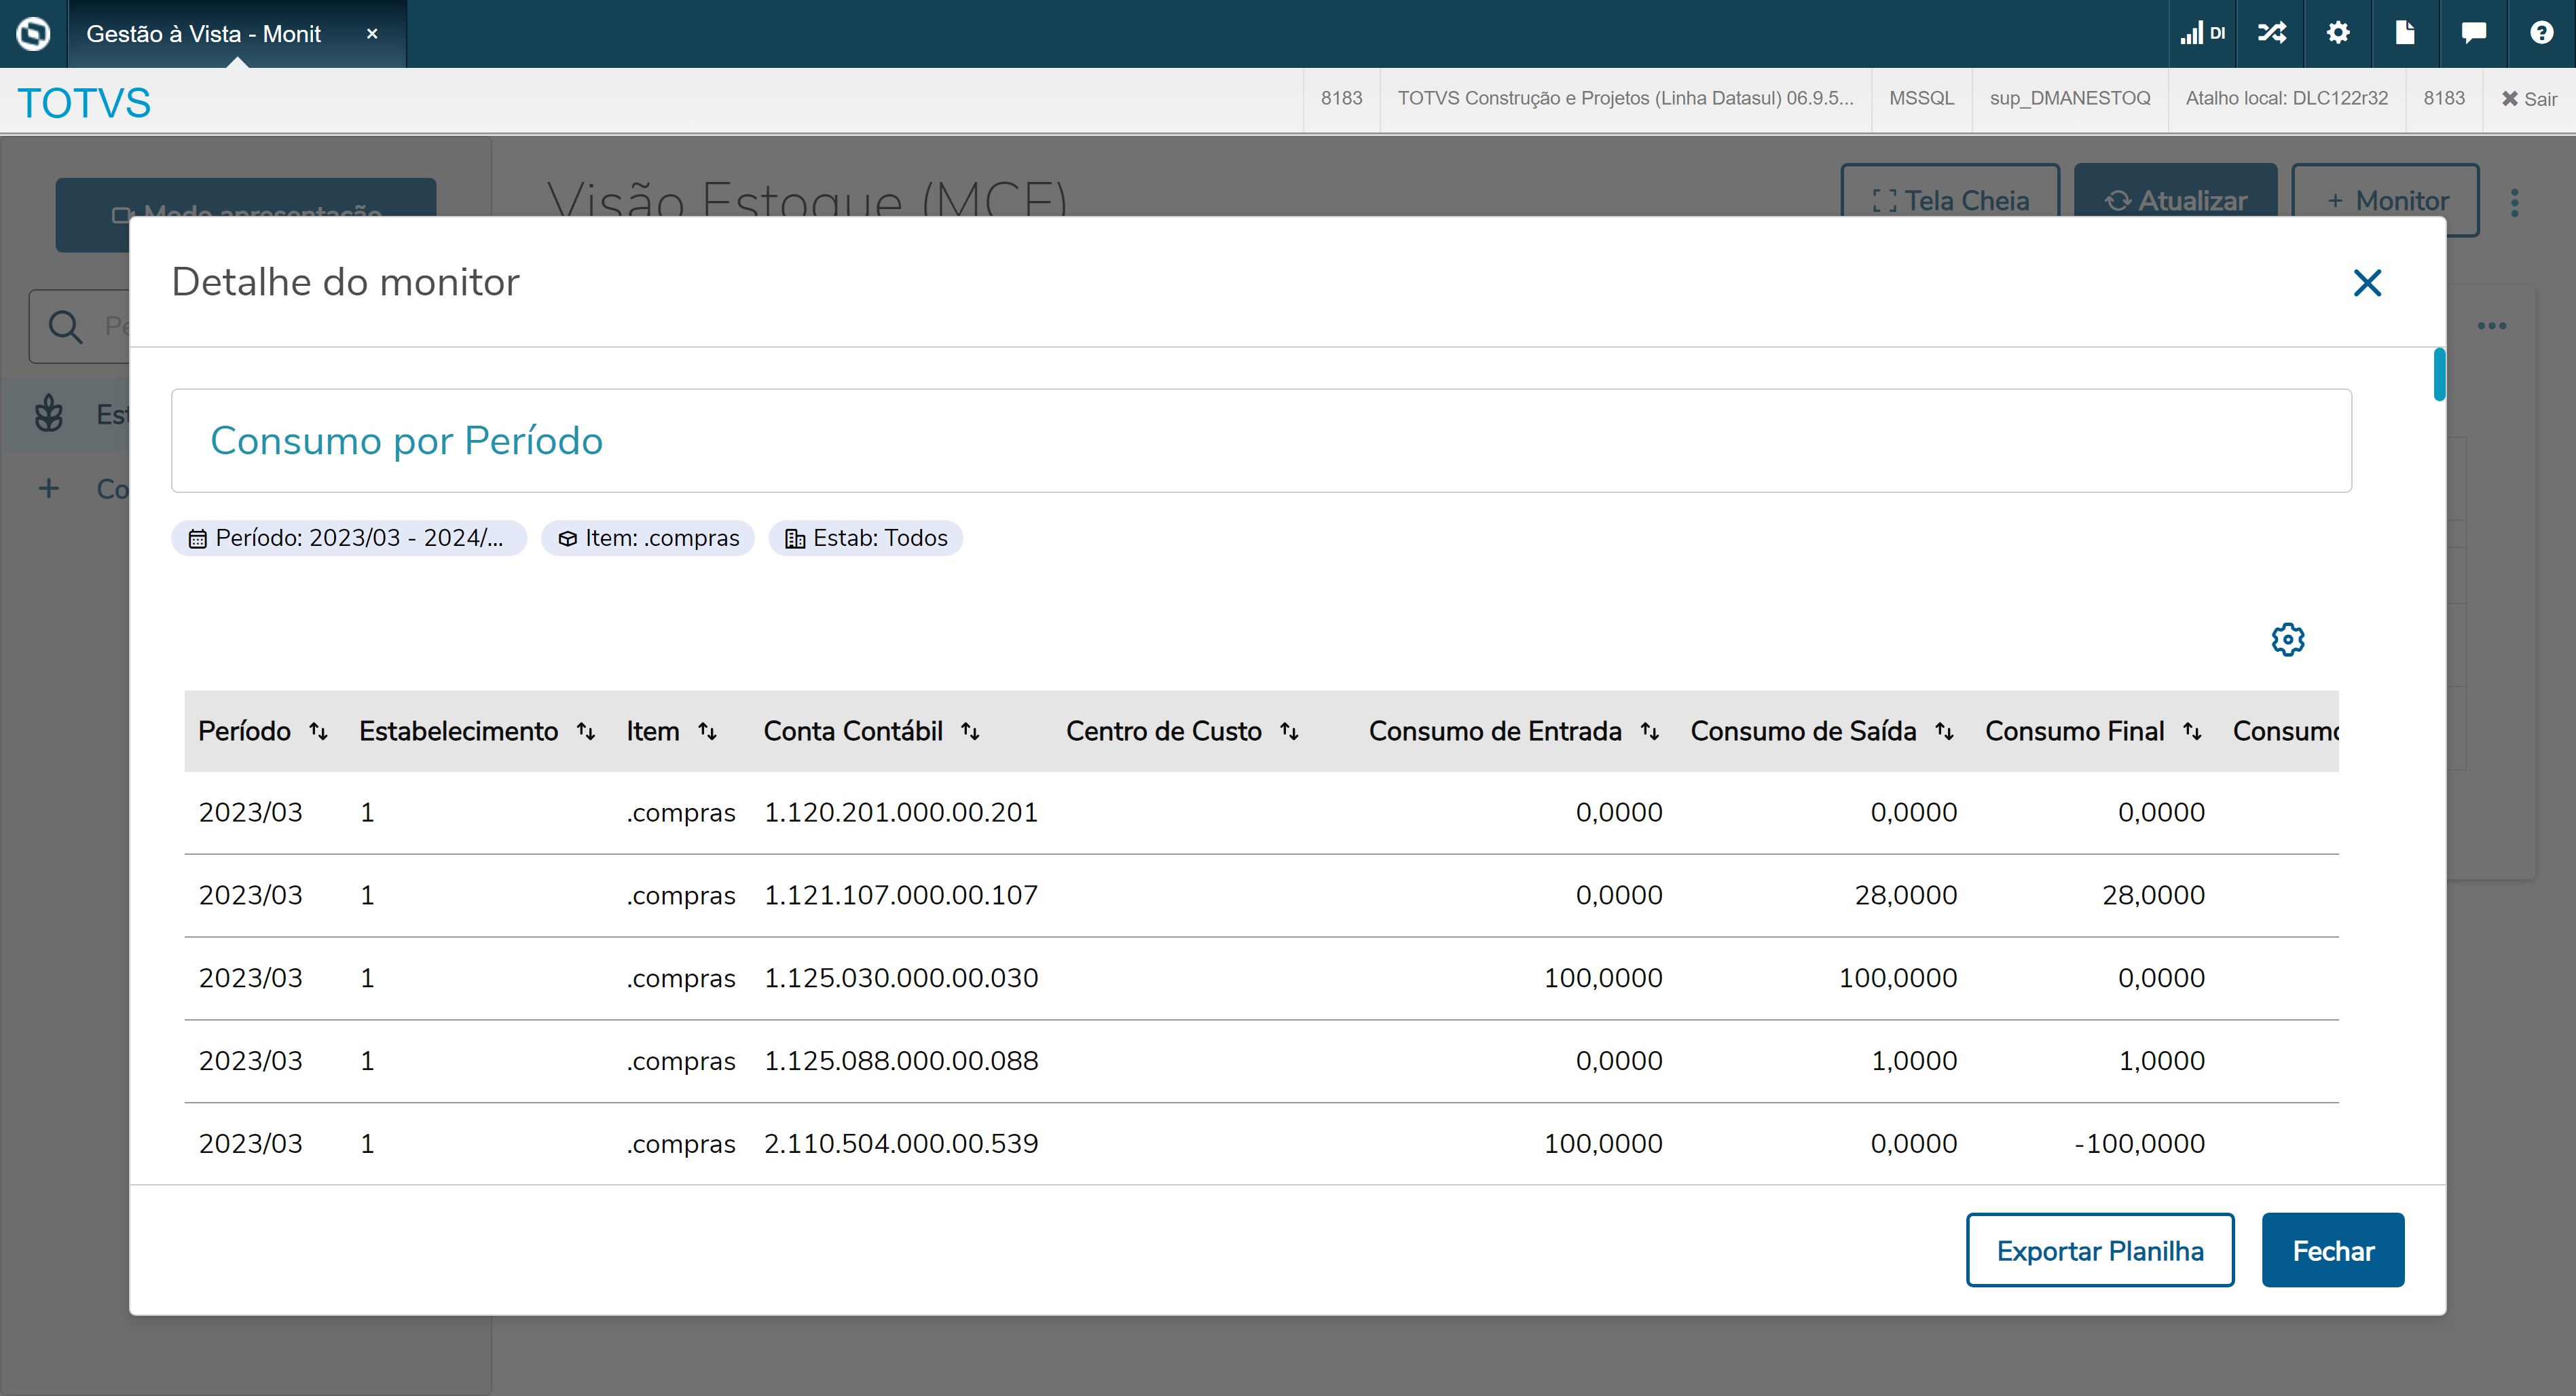Click the document icon in top bar

pyautogui.click(x=2405, y=33)
